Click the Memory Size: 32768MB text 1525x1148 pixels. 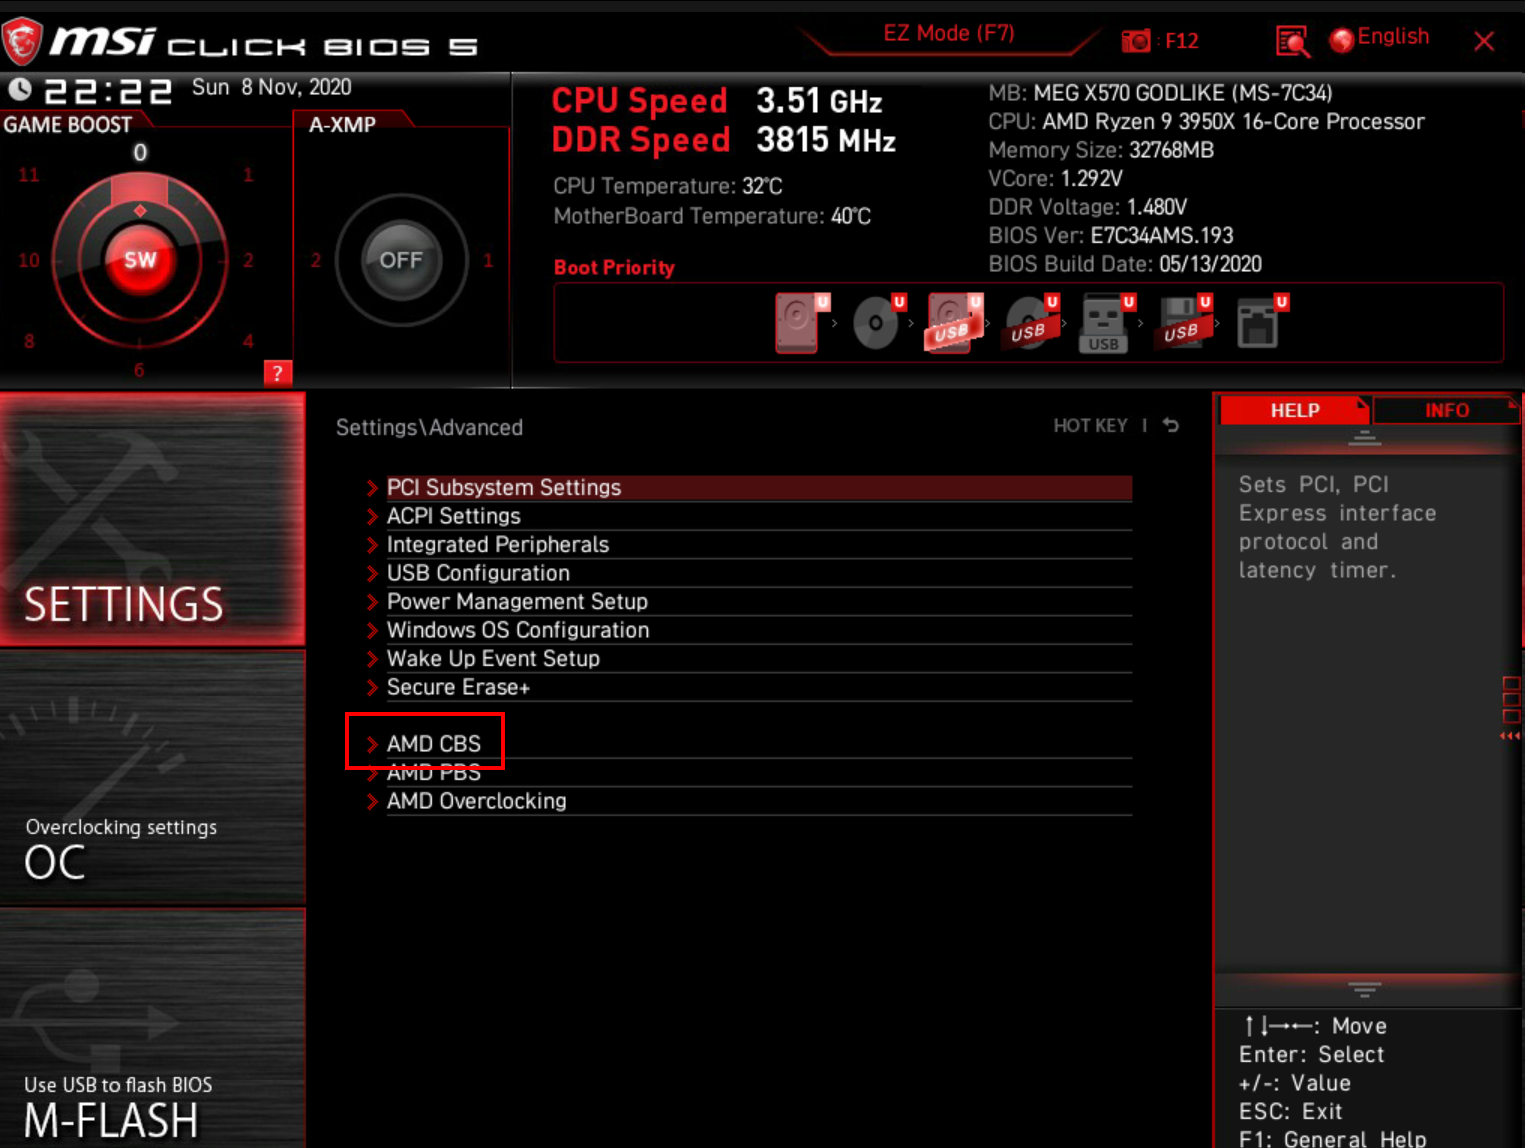[x=1101, y=150]
